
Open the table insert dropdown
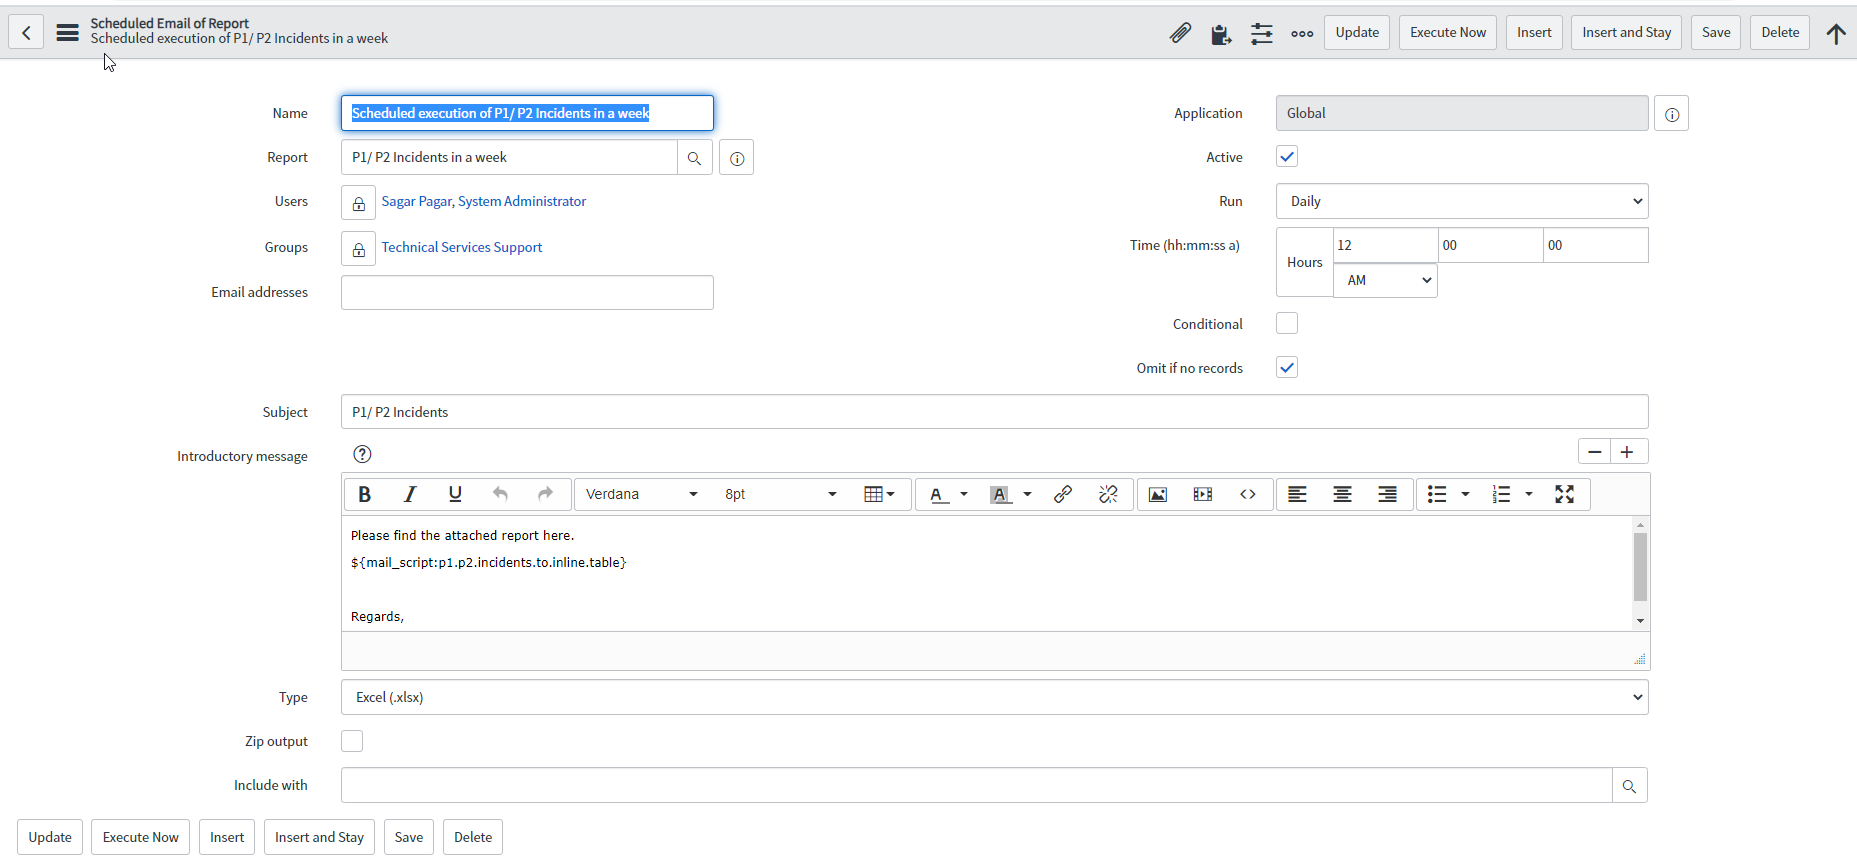(879, 494)
